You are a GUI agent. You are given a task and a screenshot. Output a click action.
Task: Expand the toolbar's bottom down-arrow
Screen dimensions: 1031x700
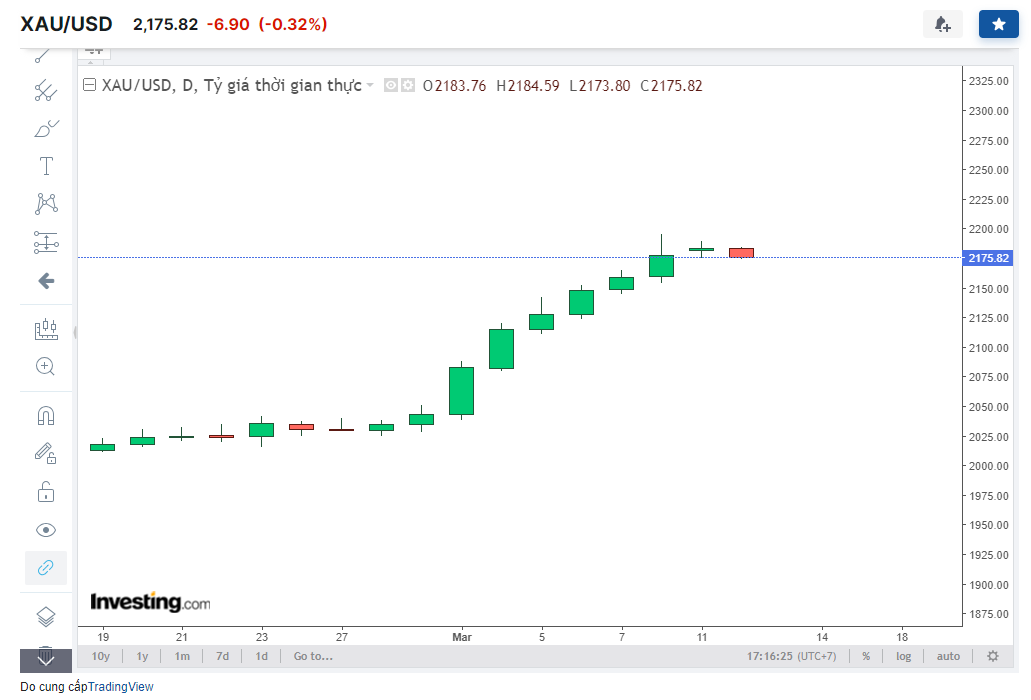tap(46, 656)
